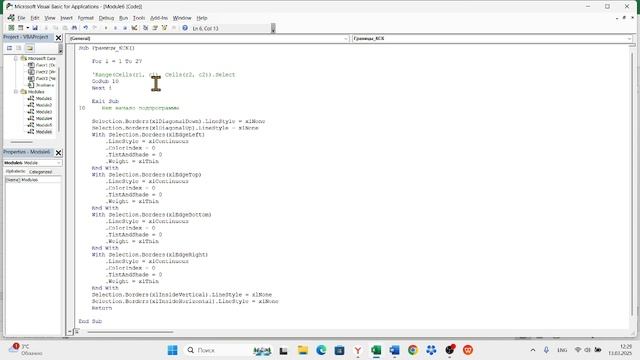
Task: Switch to the Categorized properties tab
Action: pyautogui.click(x=40, y=172)
